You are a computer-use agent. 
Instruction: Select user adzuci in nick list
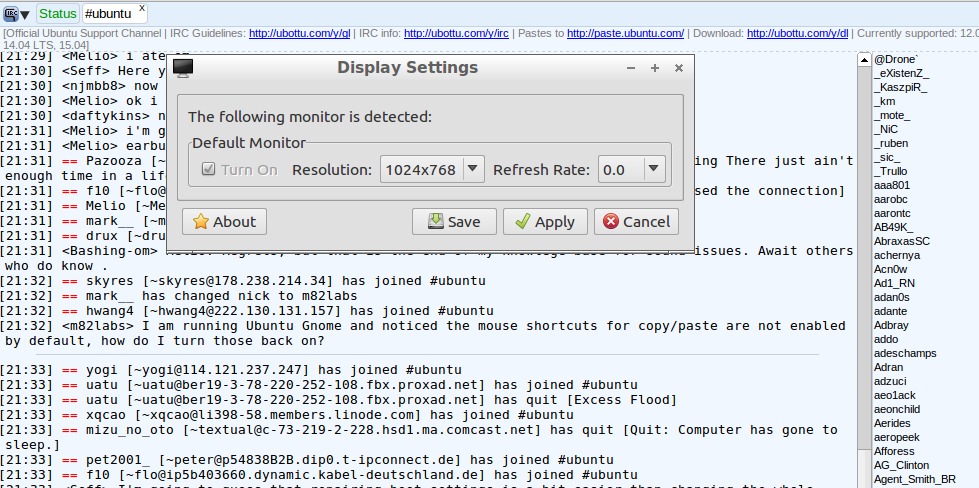coord(890,381)
